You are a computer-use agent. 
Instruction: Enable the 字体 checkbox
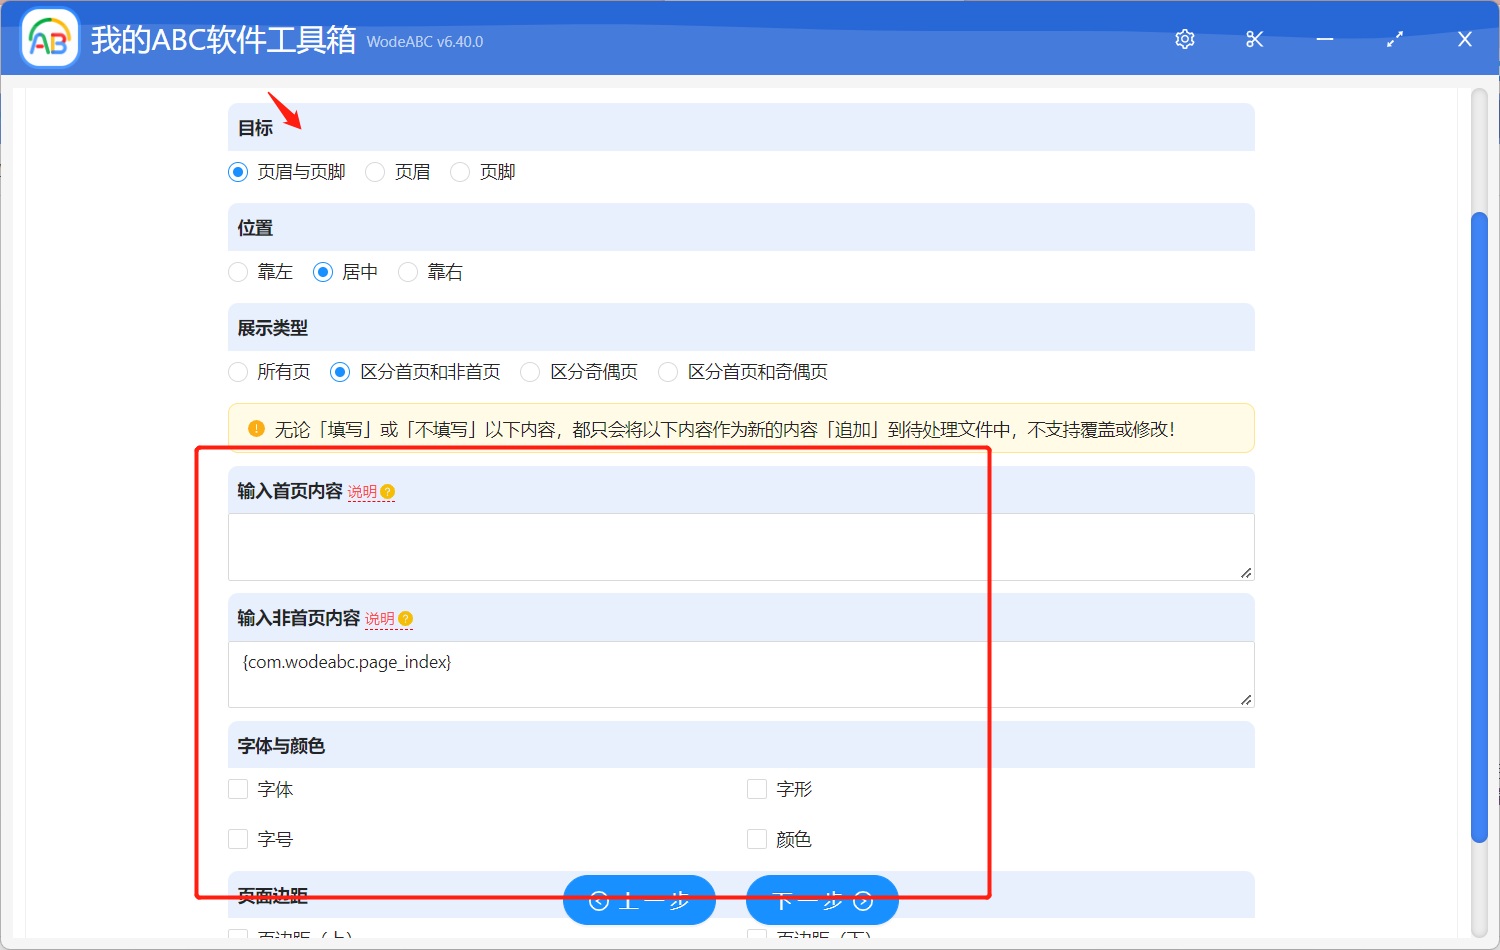pyautogui.click(x=237, y=789)
